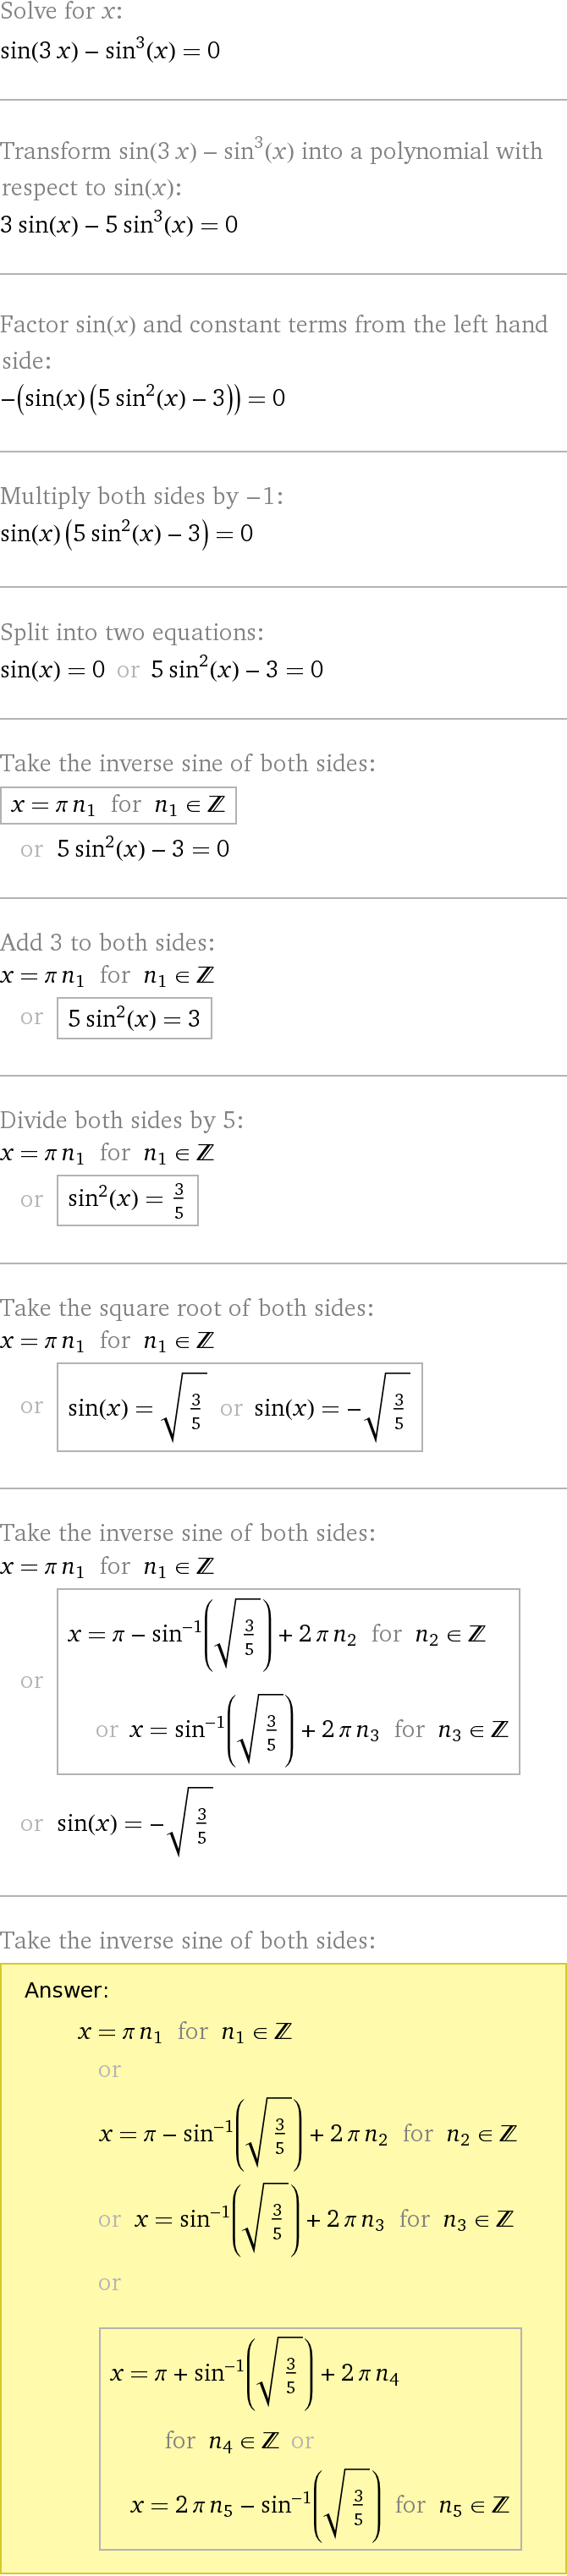The width and height of the screenshot is (567, 2576).
Task: Select the factored equation with leading minus sign
Action: [x=143, y=398]
